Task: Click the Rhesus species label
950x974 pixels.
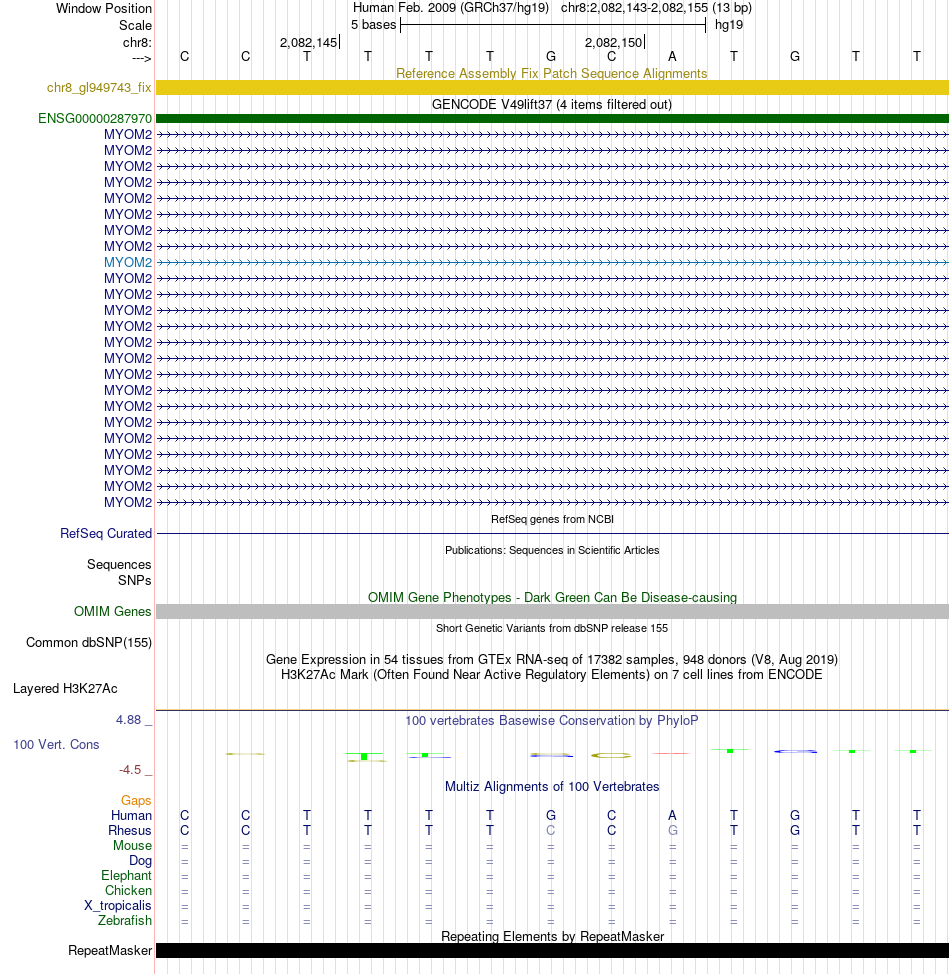Action: 130,831
